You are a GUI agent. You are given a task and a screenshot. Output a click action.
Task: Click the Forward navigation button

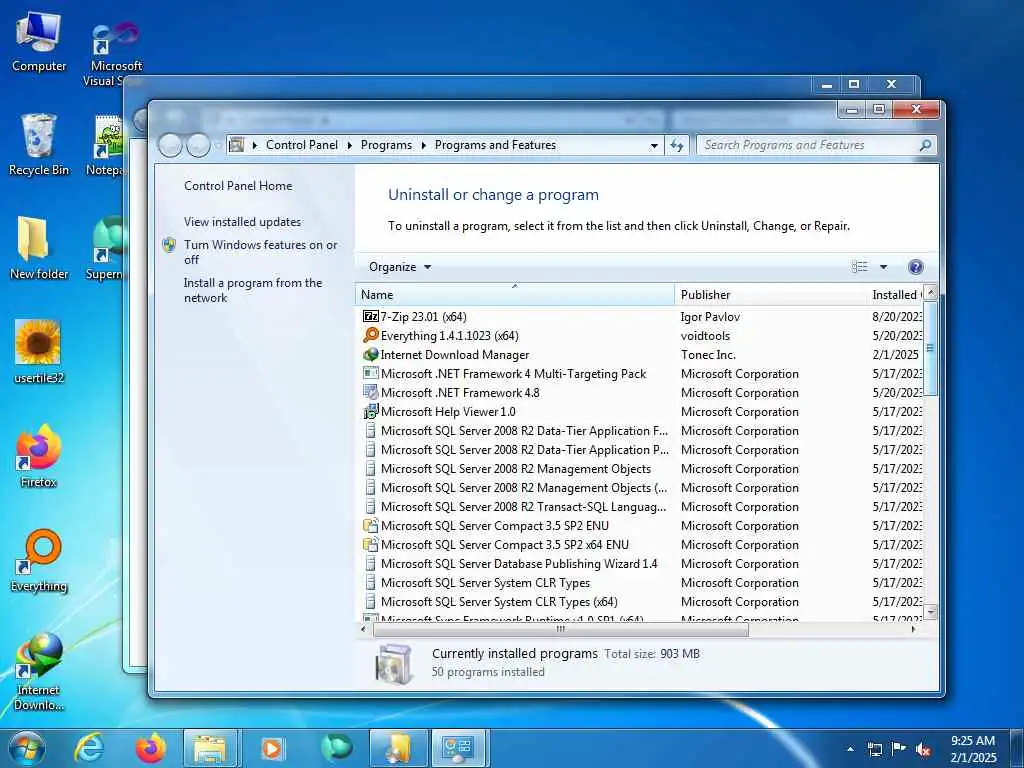point(198,145)
